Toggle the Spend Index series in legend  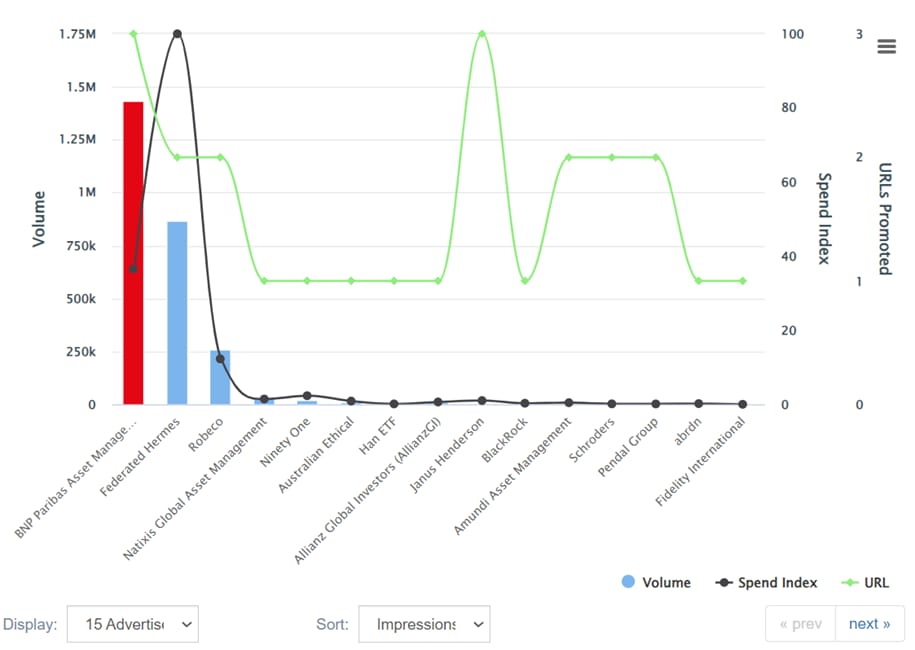click(x=766, y=582)
